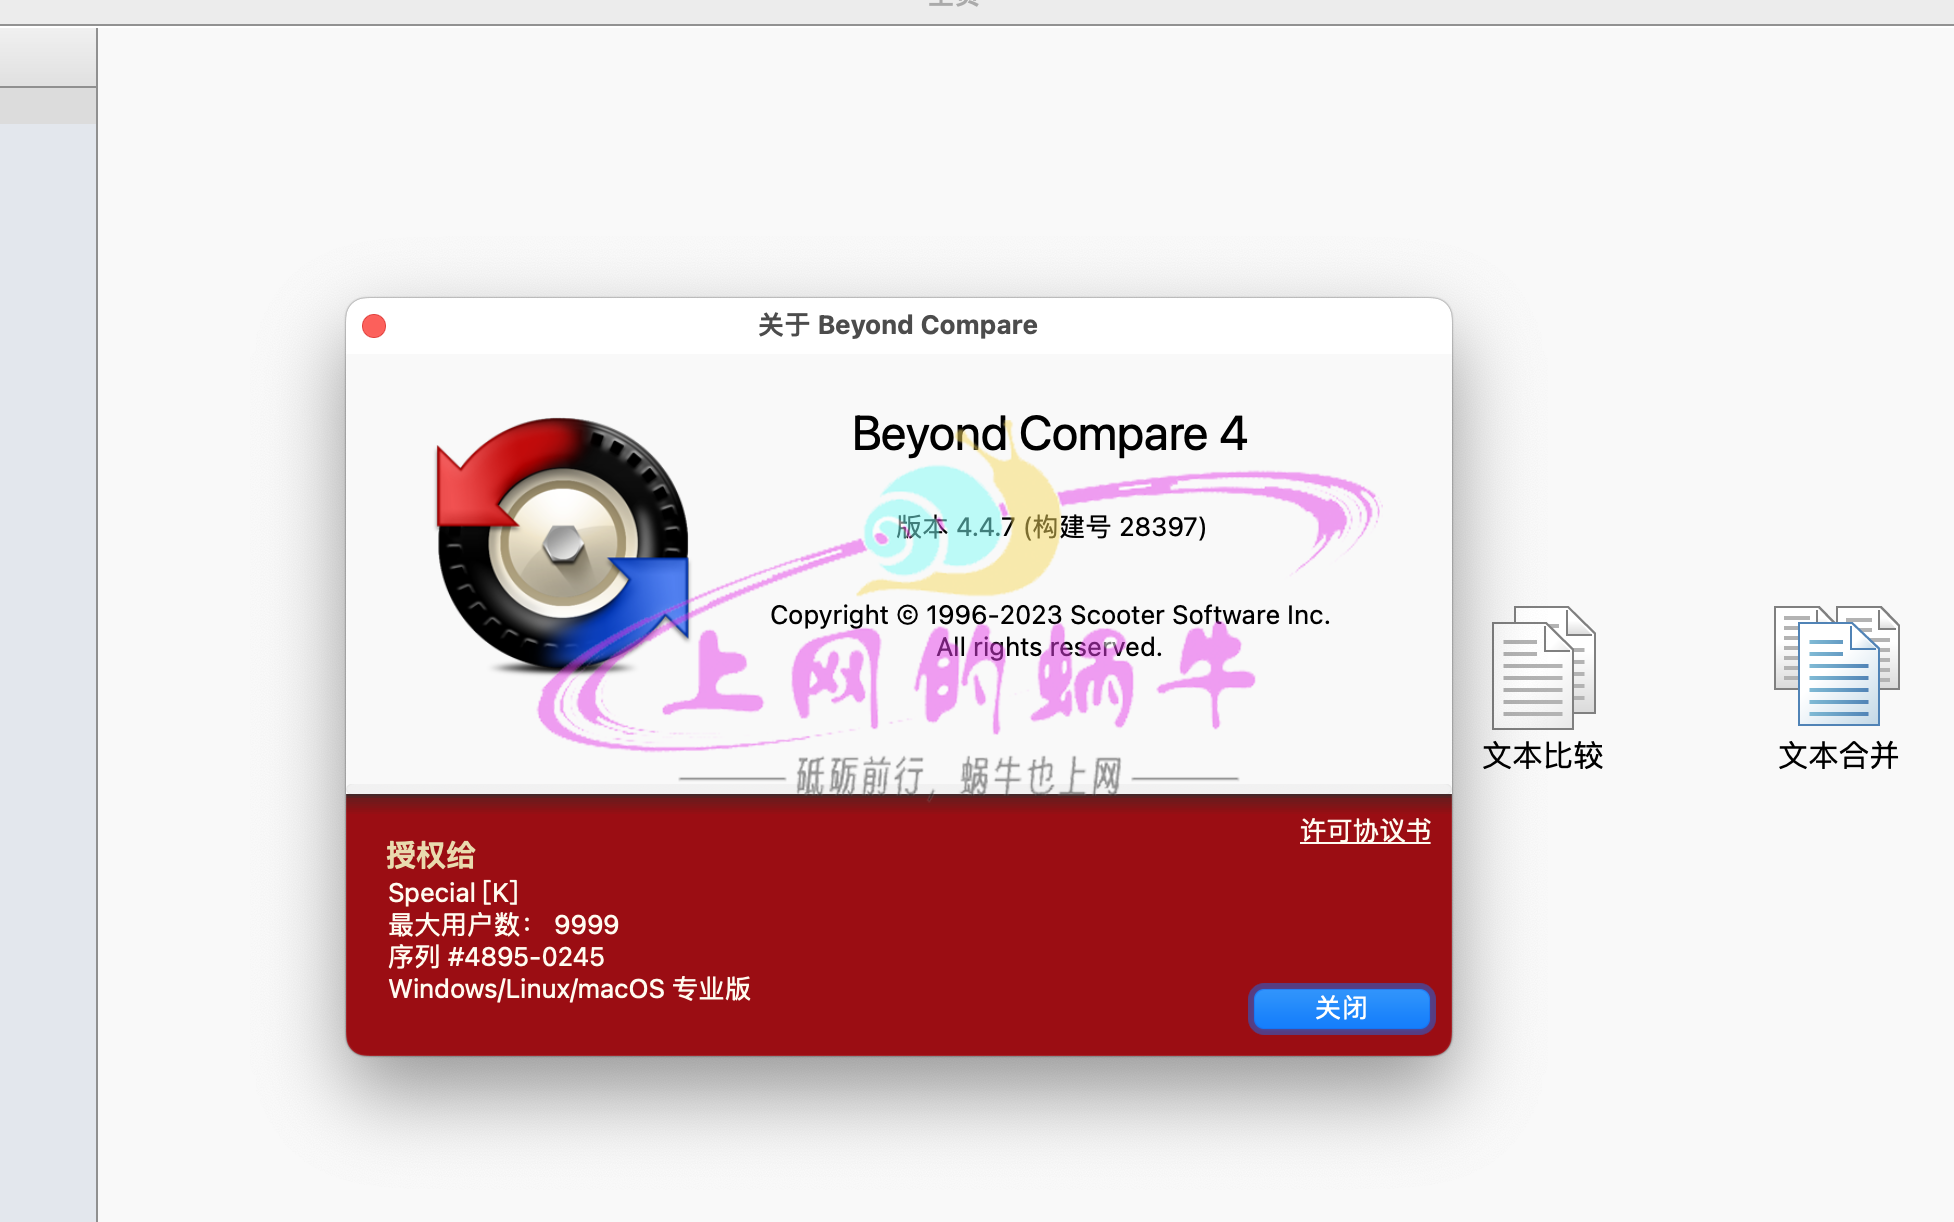View version 4.4.7 build number text
The height and width of the screenshot is (1222, 1954).
pos(1049,527)
